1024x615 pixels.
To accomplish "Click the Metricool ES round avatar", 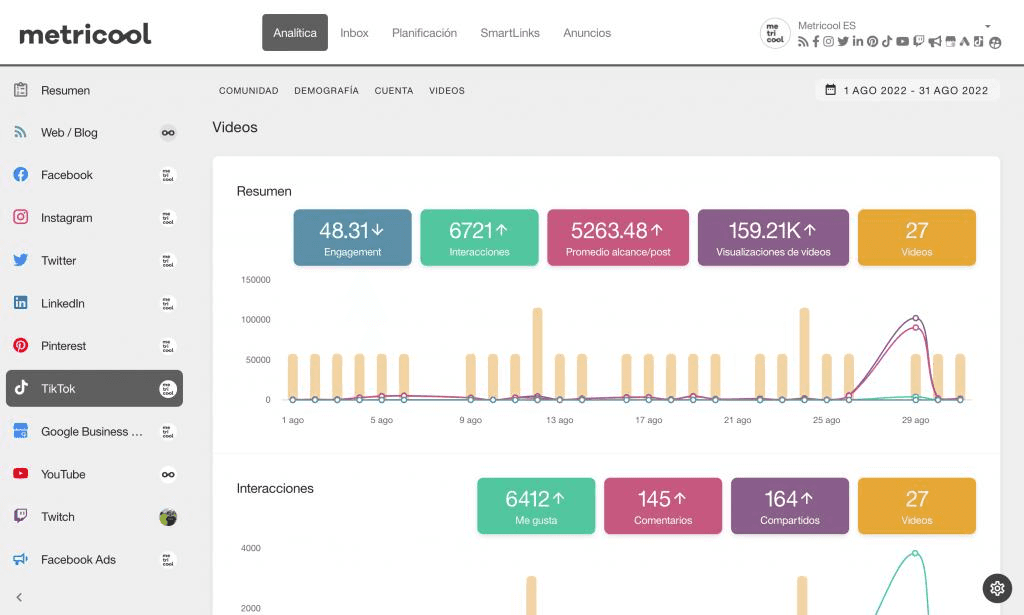I will pos(775,33).
